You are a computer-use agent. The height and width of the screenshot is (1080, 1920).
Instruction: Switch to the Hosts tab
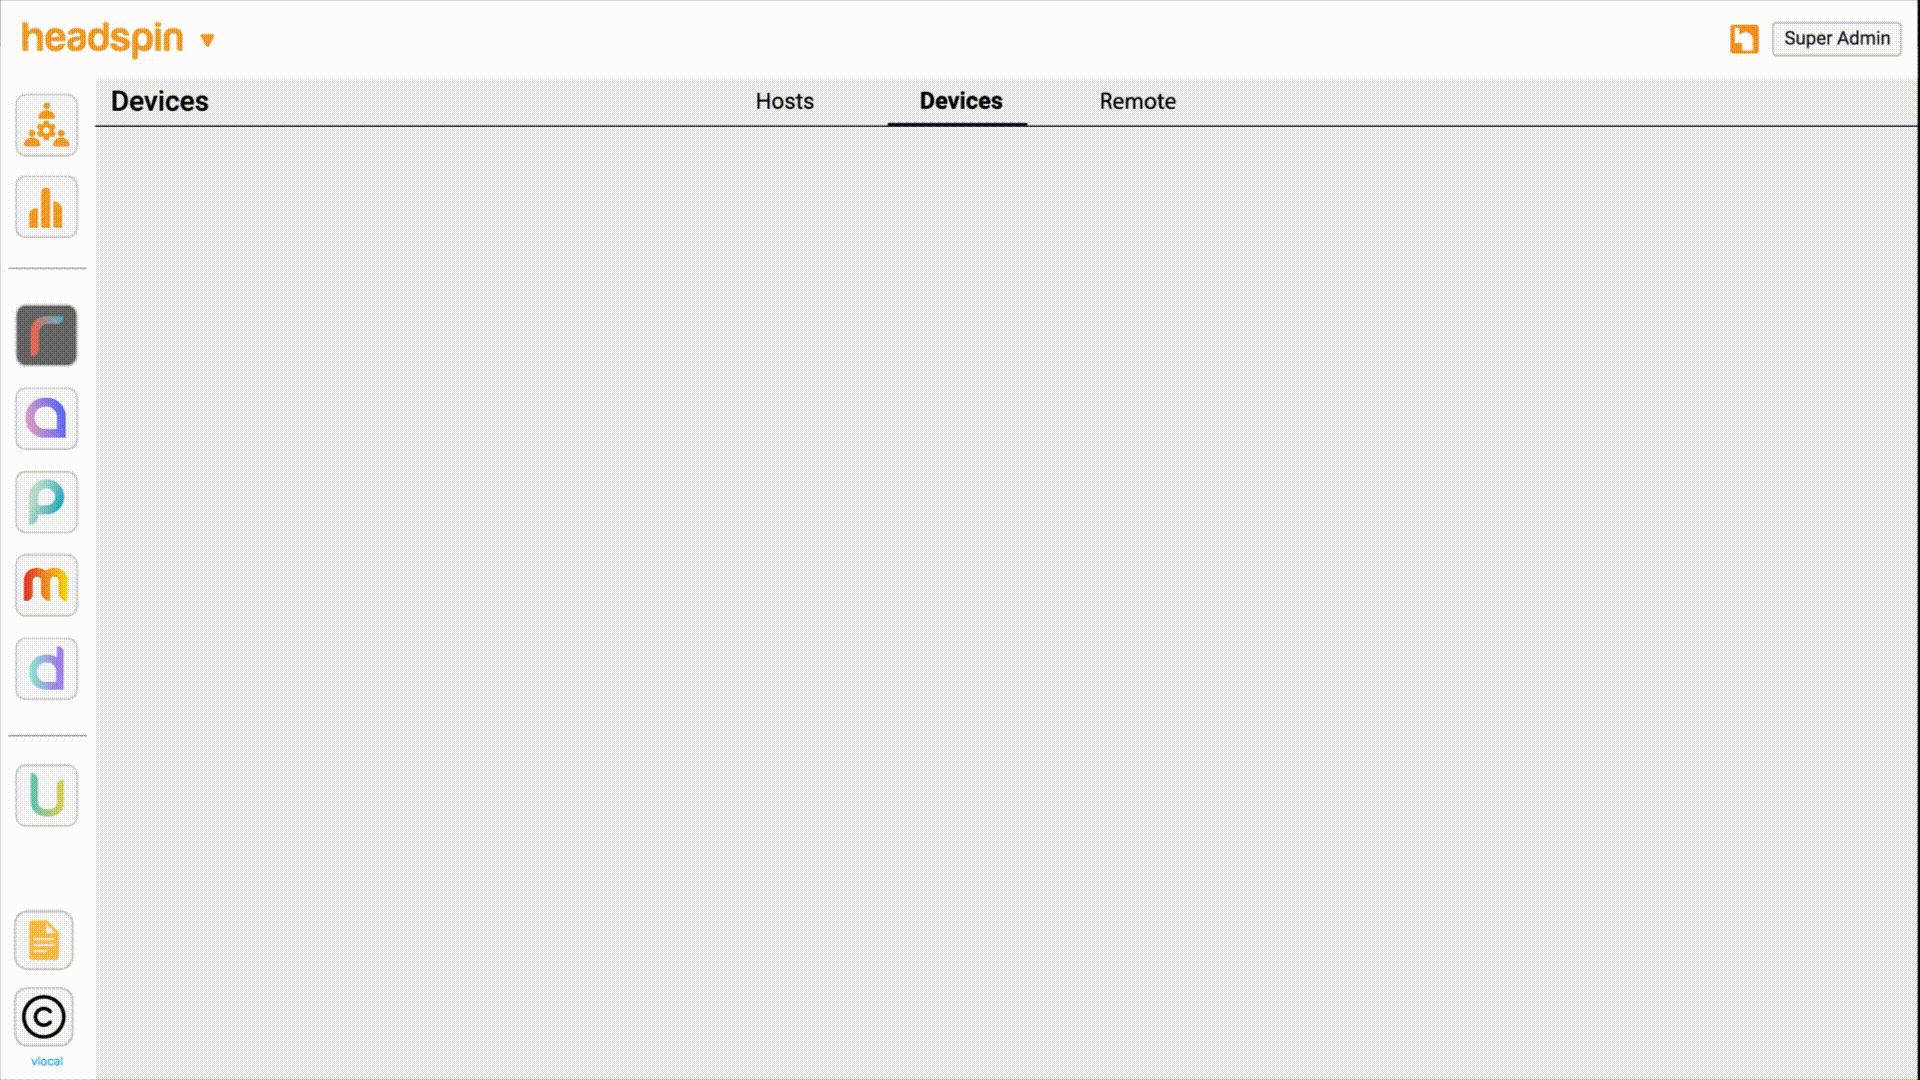(785, 101)
